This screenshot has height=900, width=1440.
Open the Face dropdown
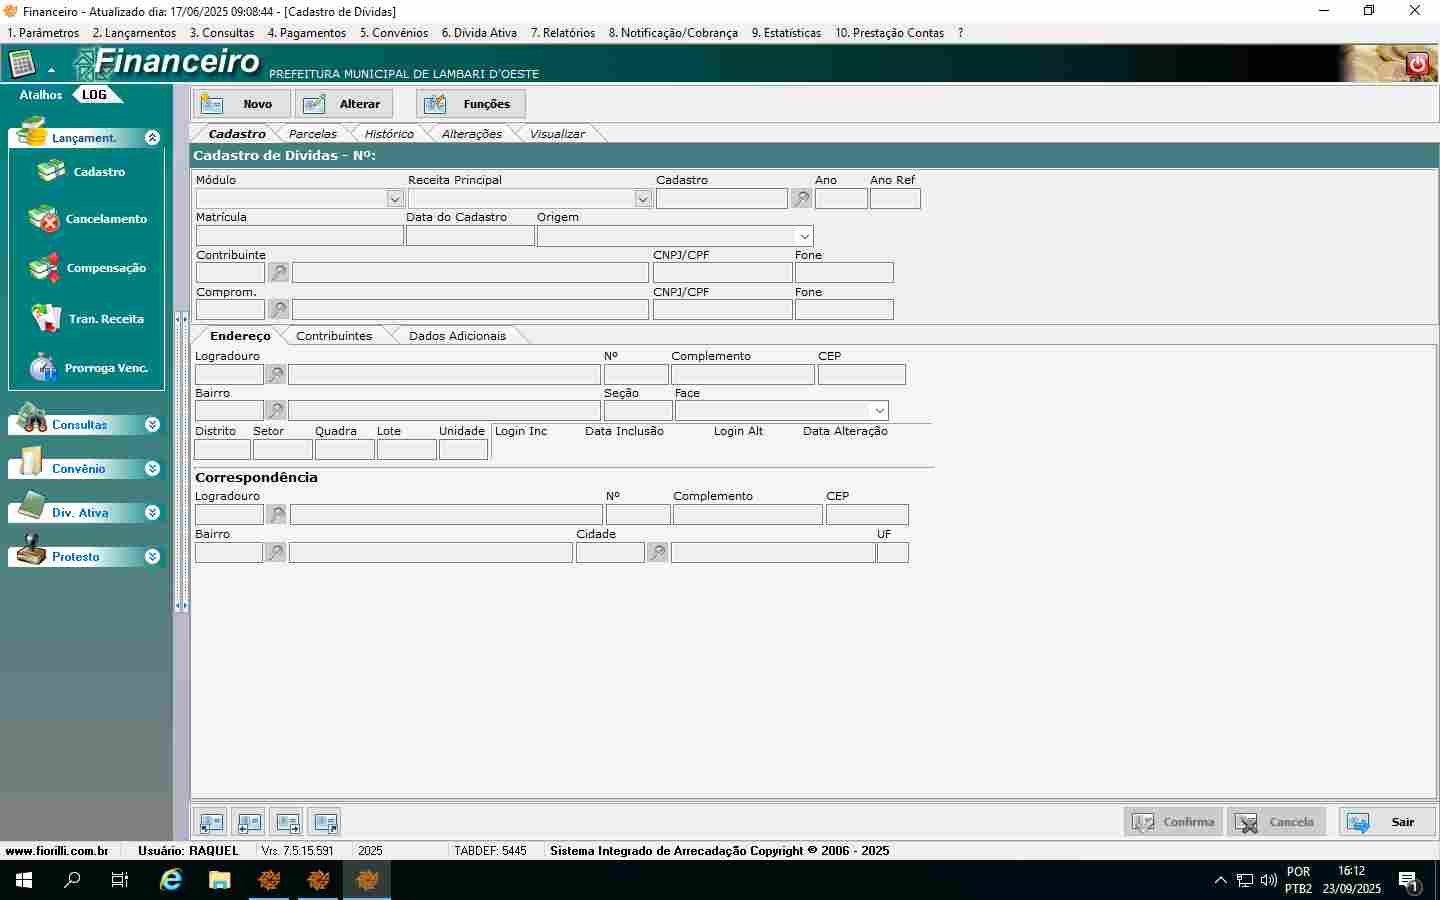879,411
